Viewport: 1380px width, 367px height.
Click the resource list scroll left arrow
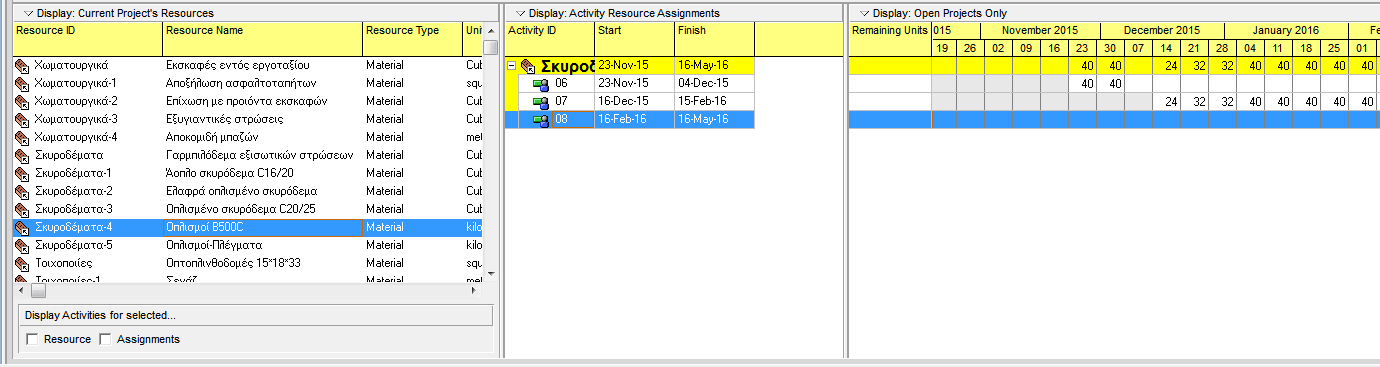click(x=21, y=291)
